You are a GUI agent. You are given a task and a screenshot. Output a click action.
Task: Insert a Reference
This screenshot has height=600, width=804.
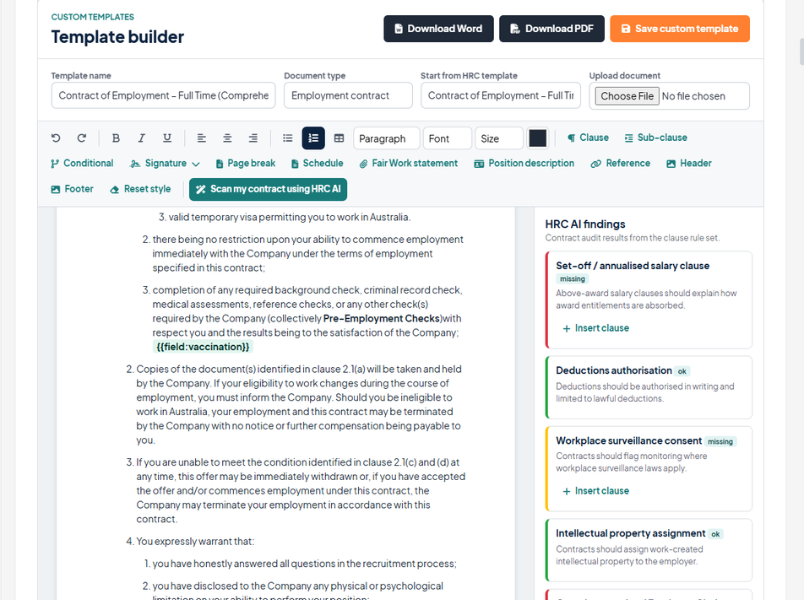click(620, 163)
